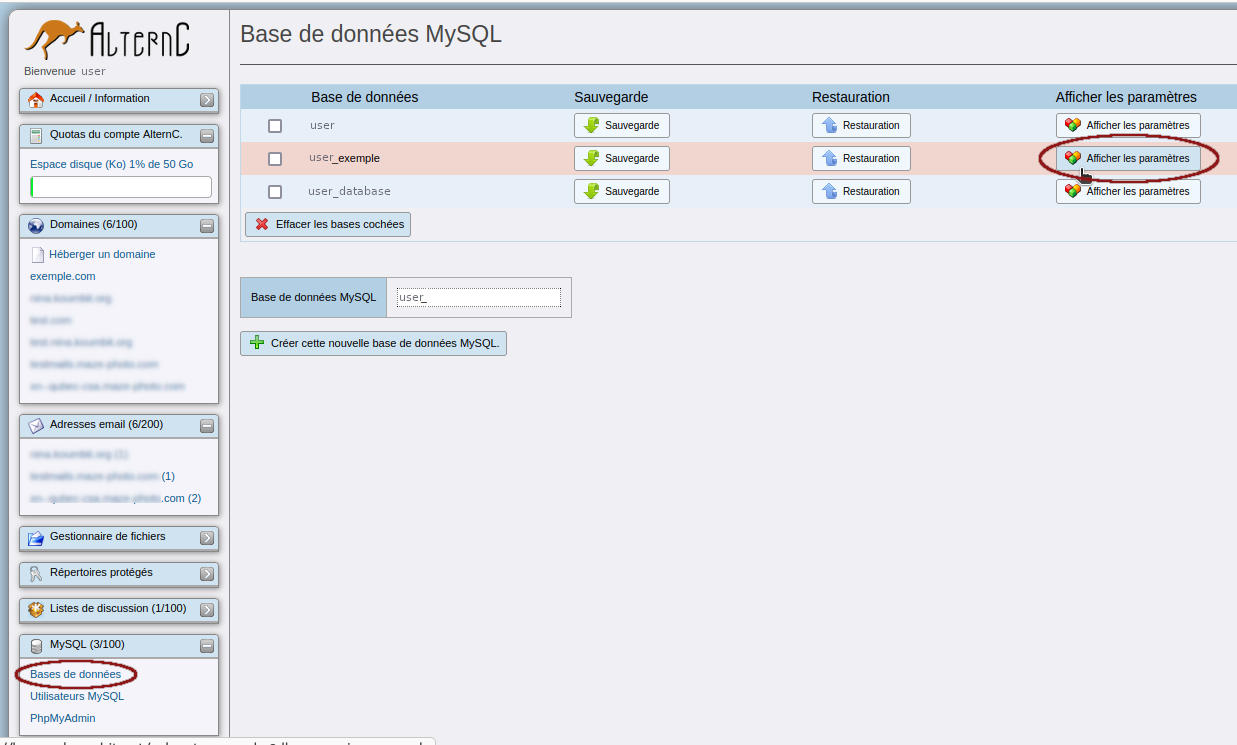Click Effacer les bases cochées button
The width and height of the screenshot is (1237, 745).
(328, 225)
